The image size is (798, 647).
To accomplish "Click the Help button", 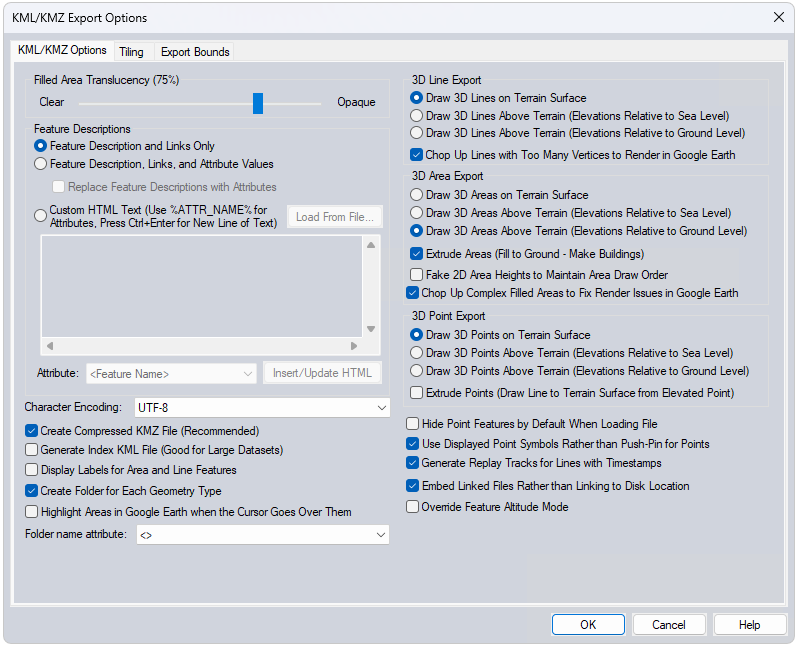I will pyautogui.click(x=749, y=624).
